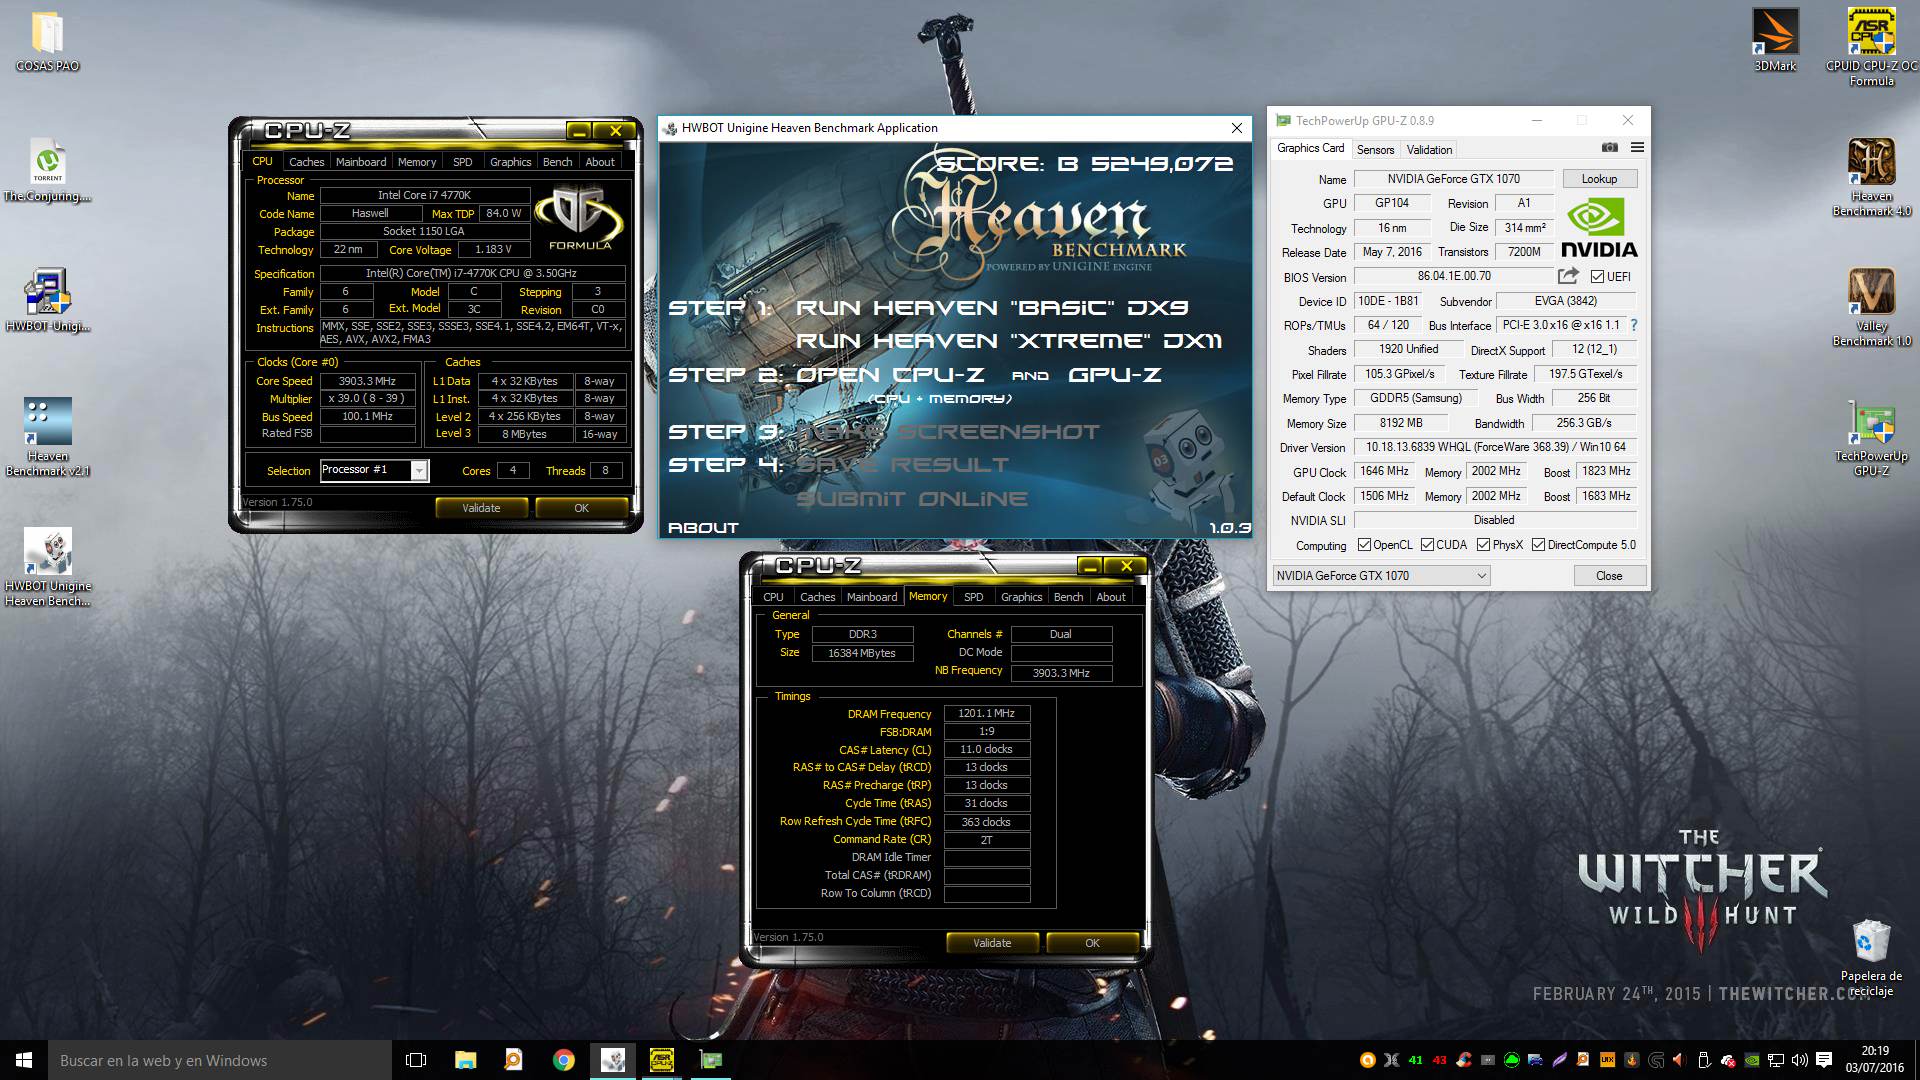Toggle the DirectCompute 5.0 checkbox
Image resolution: width=1920 pixels, height=1080 pixels.
[x=1538, y=545]
